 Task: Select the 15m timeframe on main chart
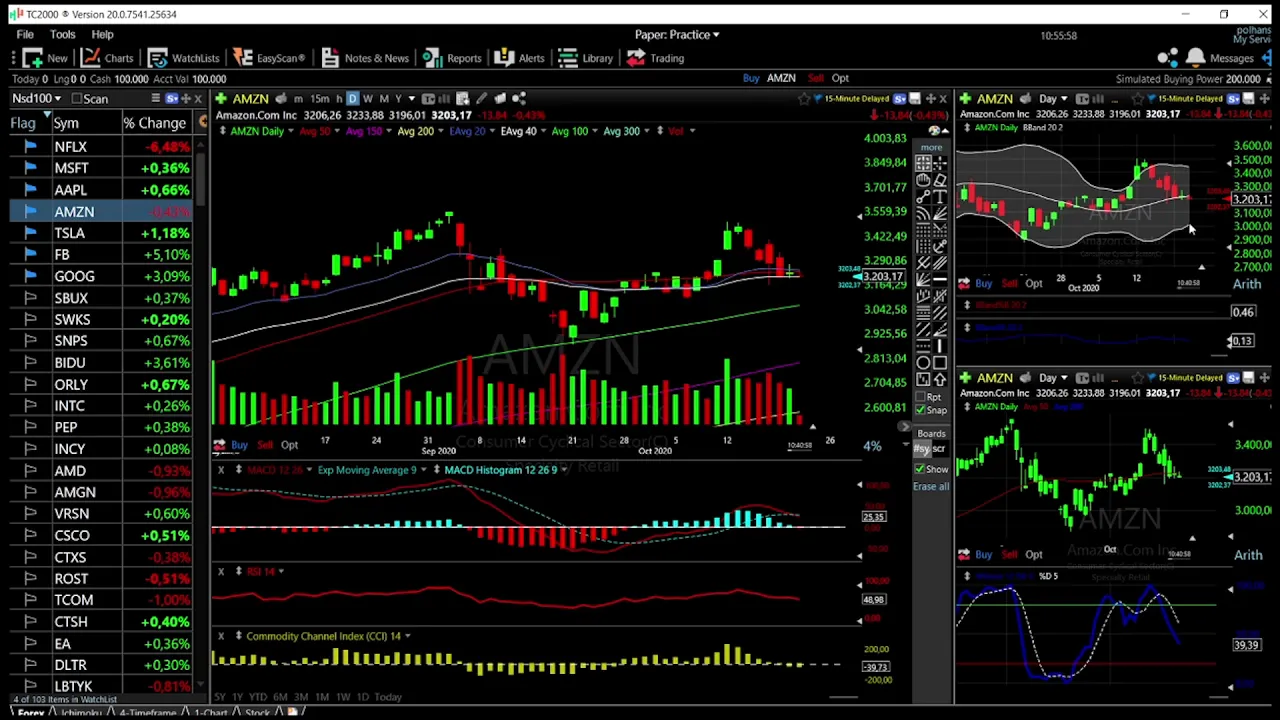[x=319, y=98]
